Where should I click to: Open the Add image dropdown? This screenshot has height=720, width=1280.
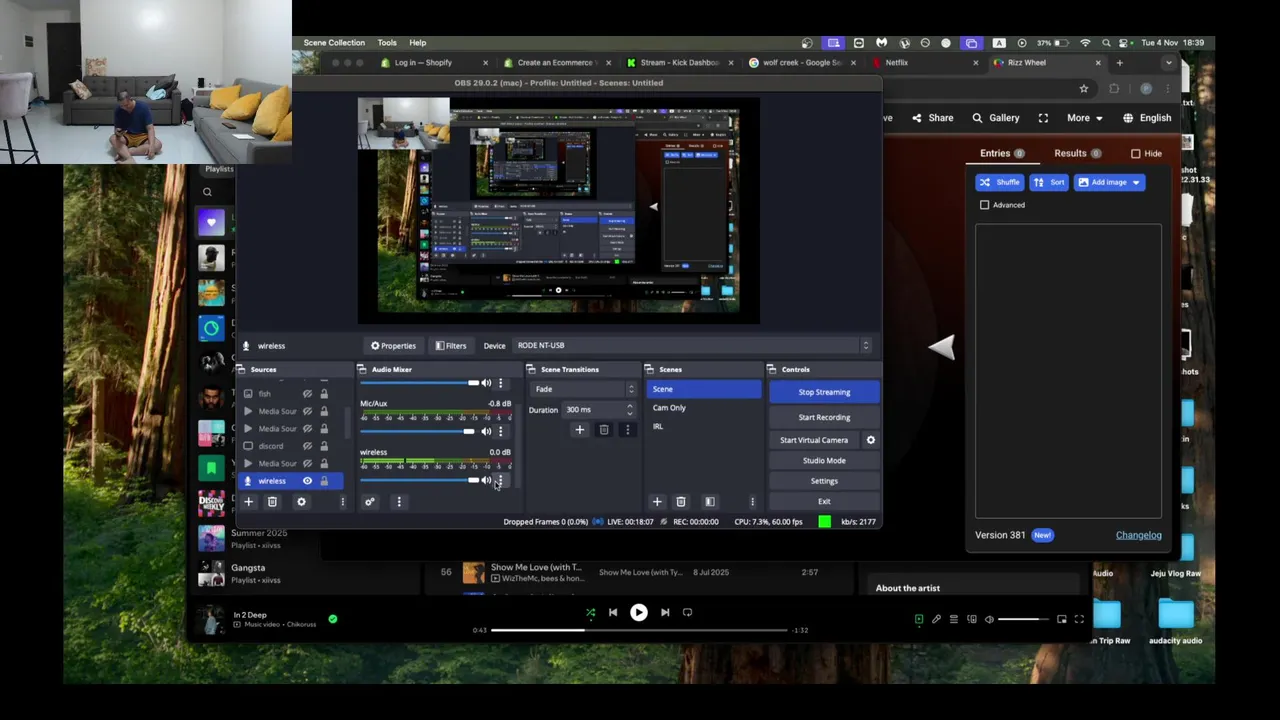tap(1109, 182)
